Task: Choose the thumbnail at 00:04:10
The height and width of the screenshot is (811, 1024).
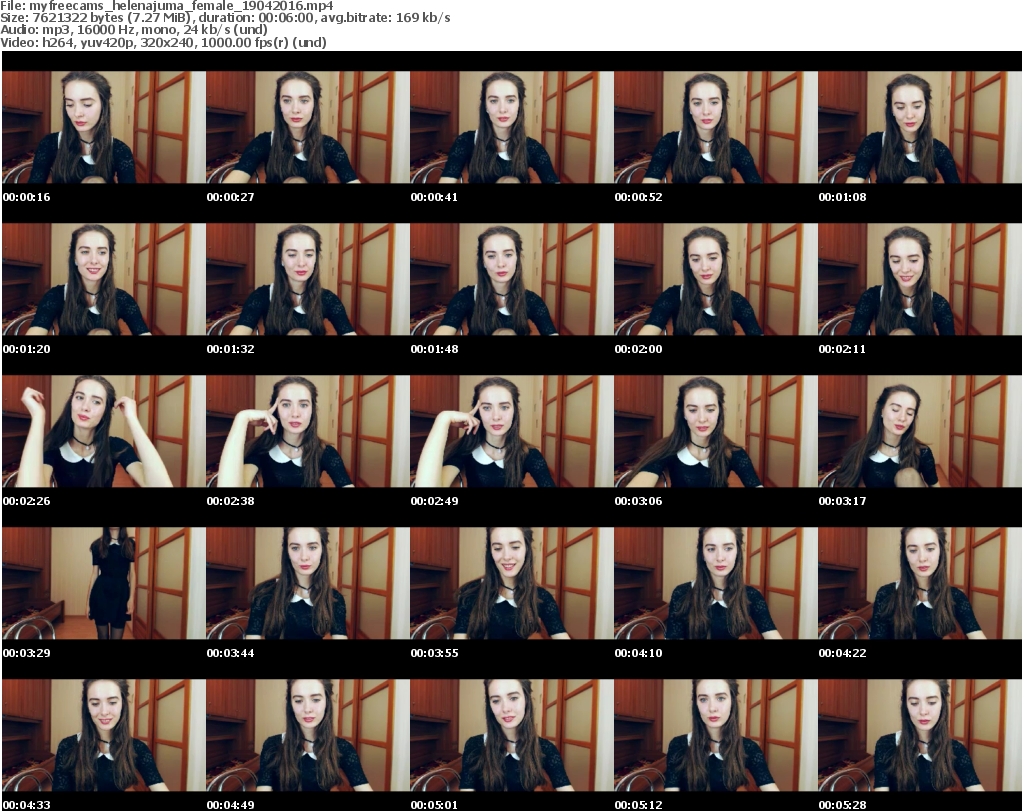Action: [716, 583]
